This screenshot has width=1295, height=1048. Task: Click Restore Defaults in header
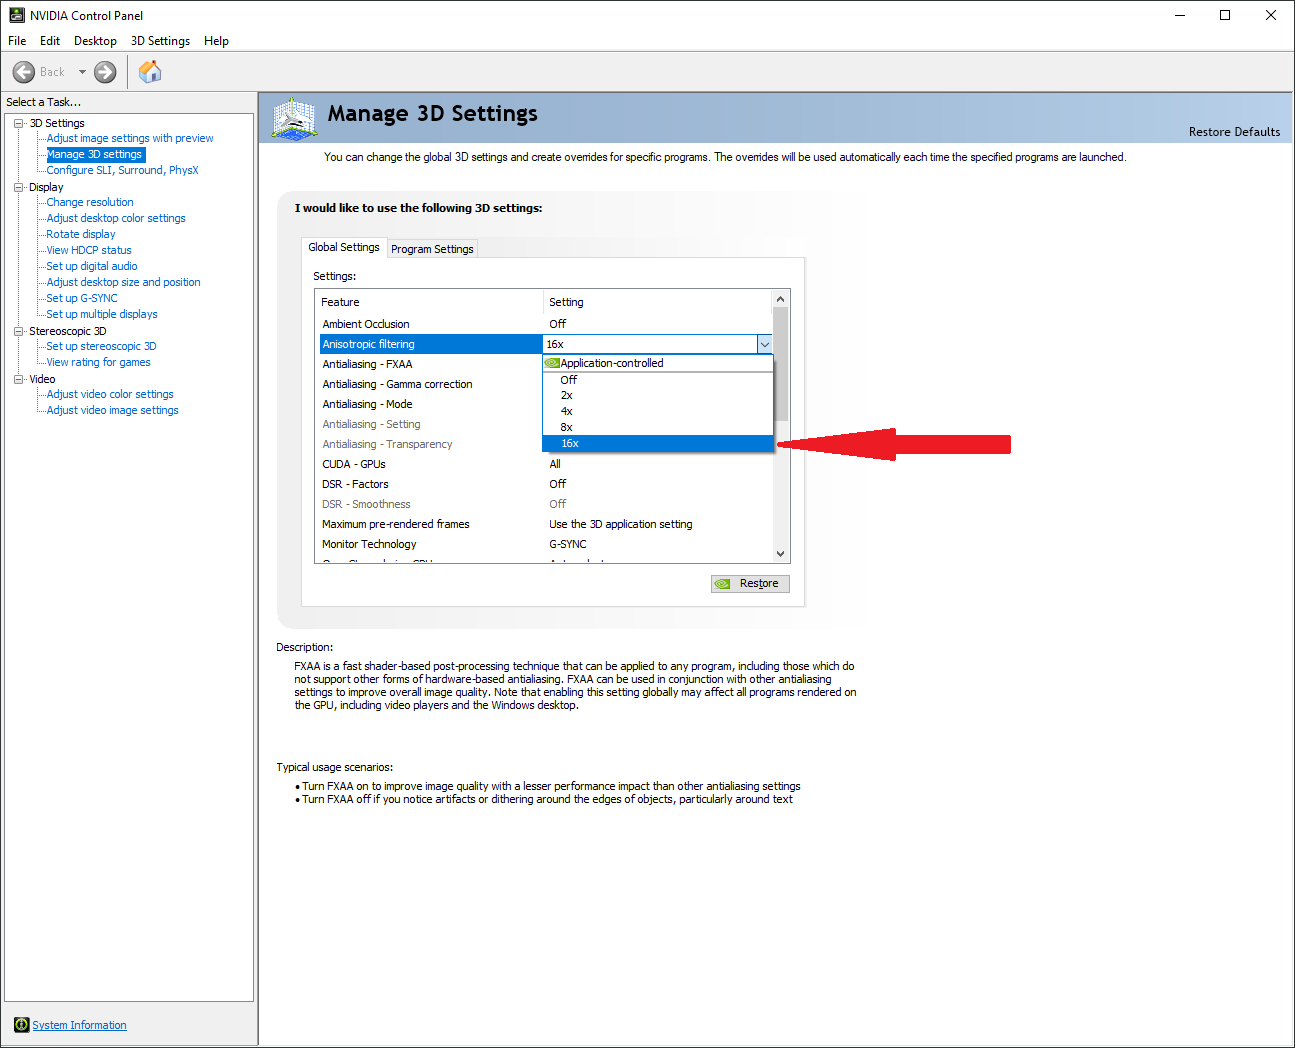coord(1234,131)
